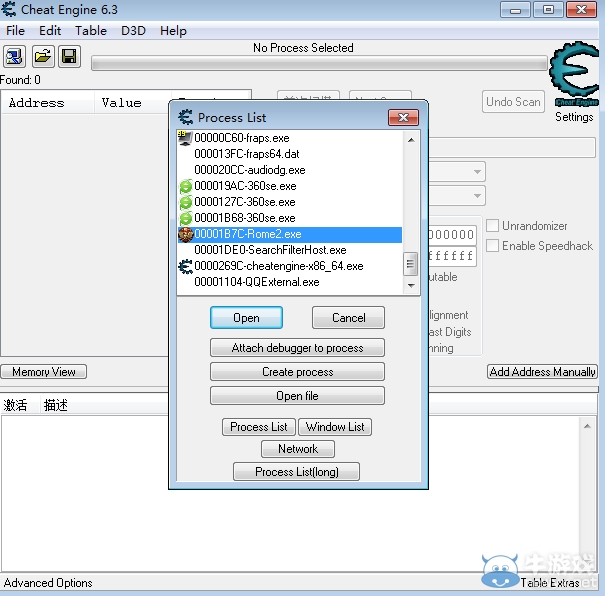Click the Open file button
This screenshot has height=596, width=605.
(x=297, y=395)
